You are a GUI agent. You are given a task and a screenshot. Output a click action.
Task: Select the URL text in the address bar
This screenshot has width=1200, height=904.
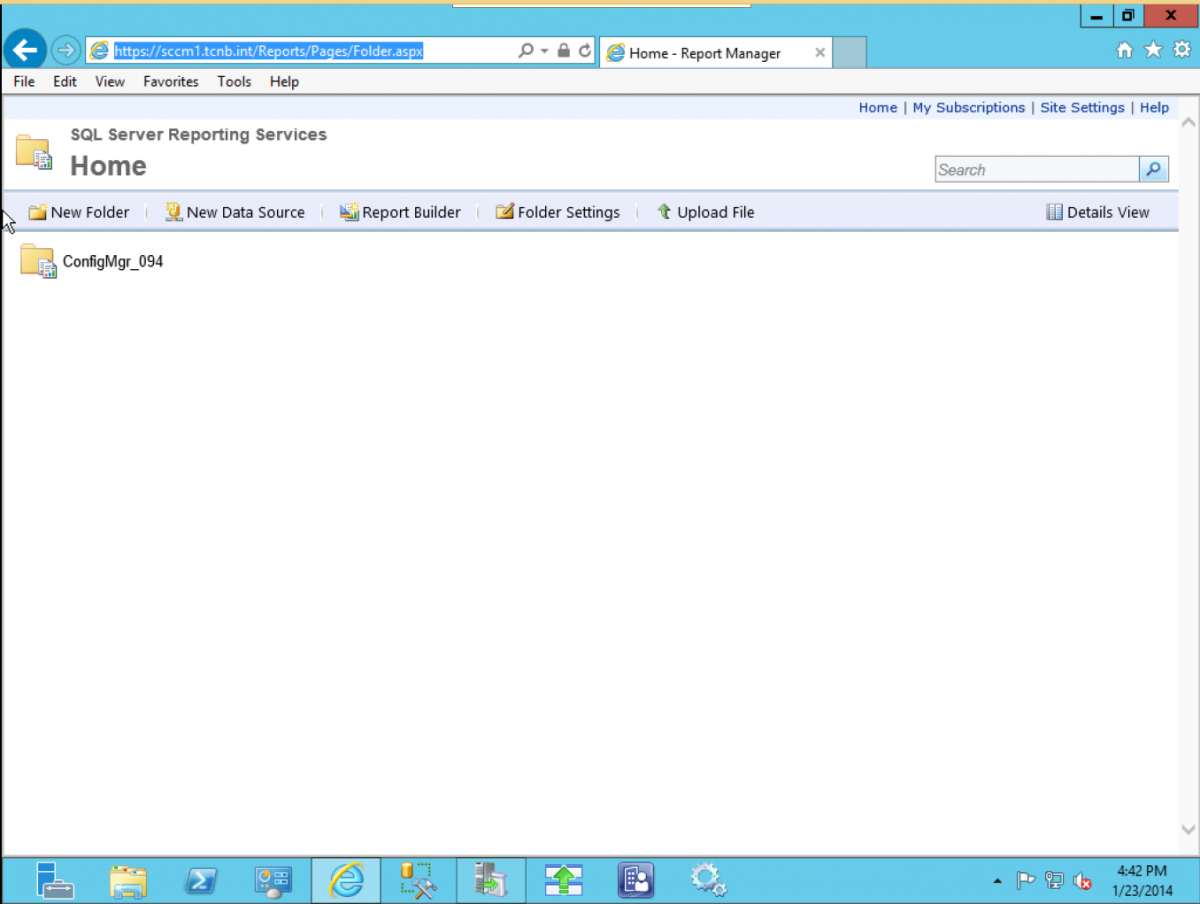[269, 51]
